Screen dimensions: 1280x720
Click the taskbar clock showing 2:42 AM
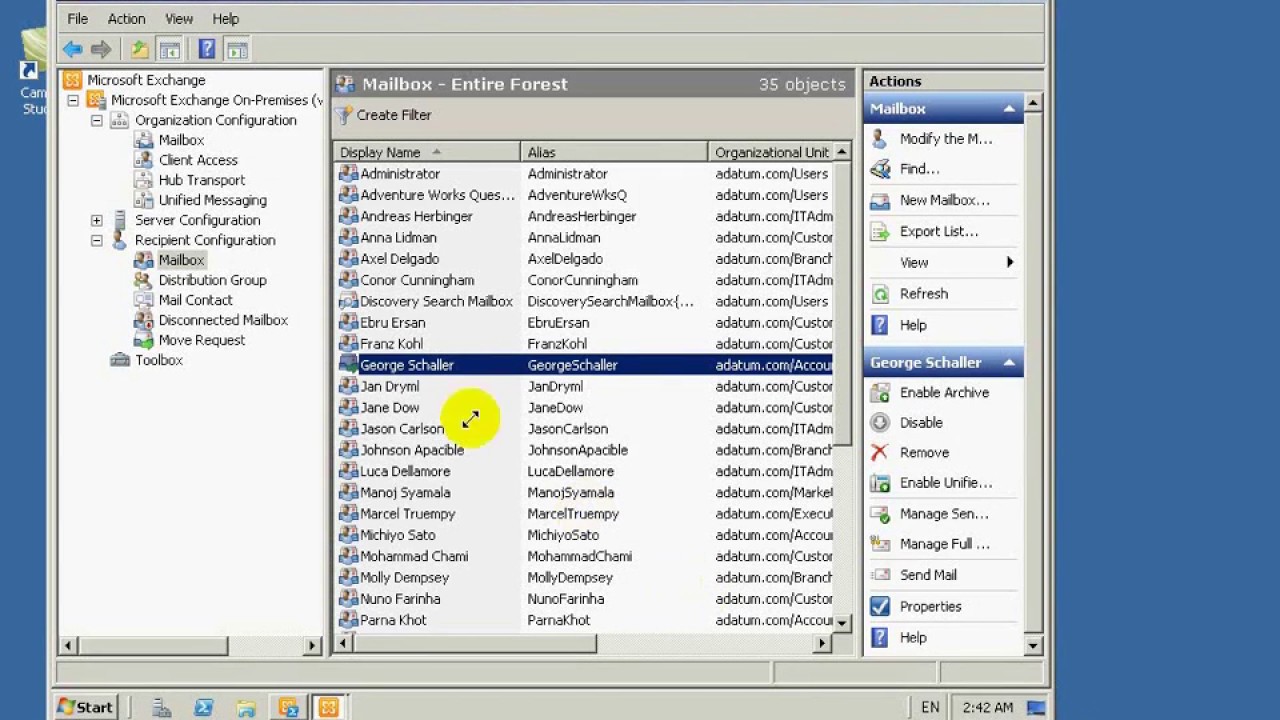click(x=987, y=707)
